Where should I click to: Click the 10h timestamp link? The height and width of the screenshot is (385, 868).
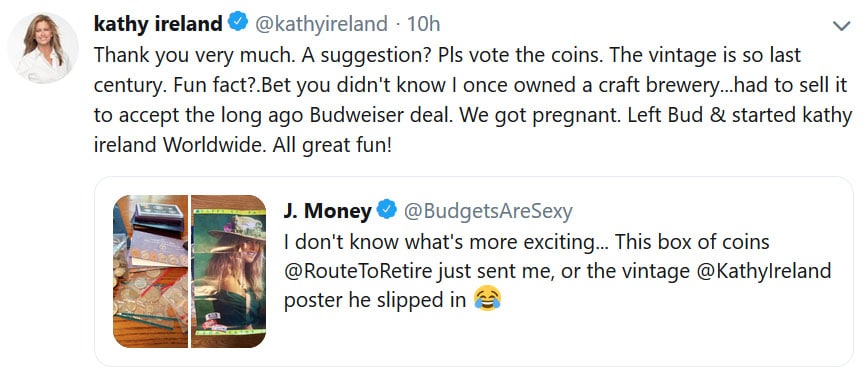(423, 24)
